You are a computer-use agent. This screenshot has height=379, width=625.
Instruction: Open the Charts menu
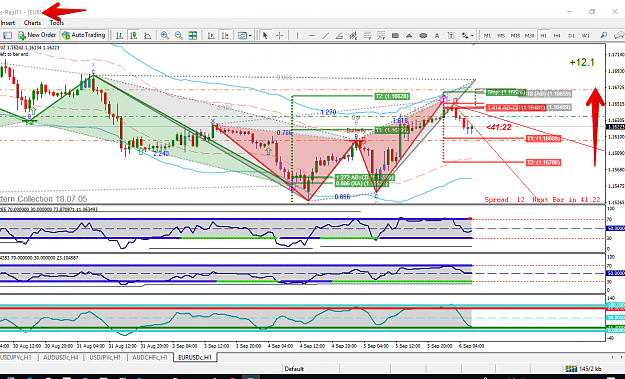(32, 23)
